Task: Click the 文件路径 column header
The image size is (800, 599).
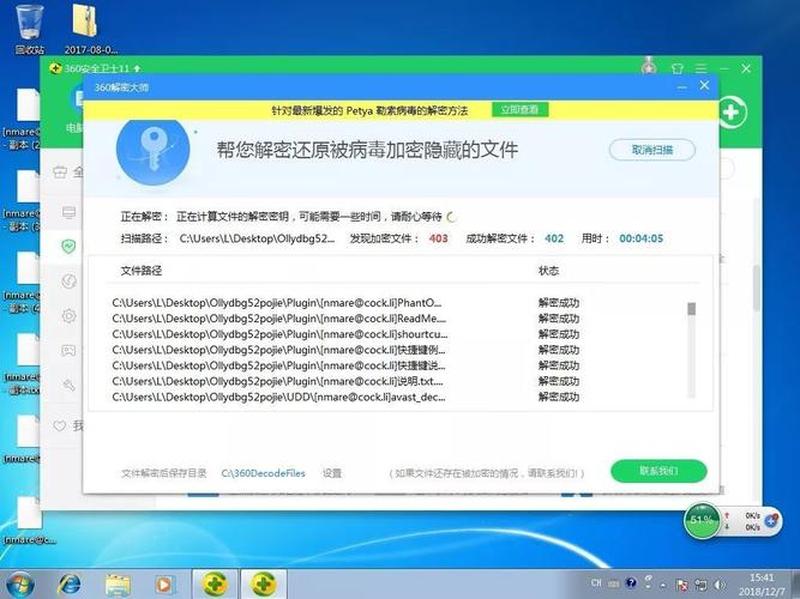Action: [141, 271]
